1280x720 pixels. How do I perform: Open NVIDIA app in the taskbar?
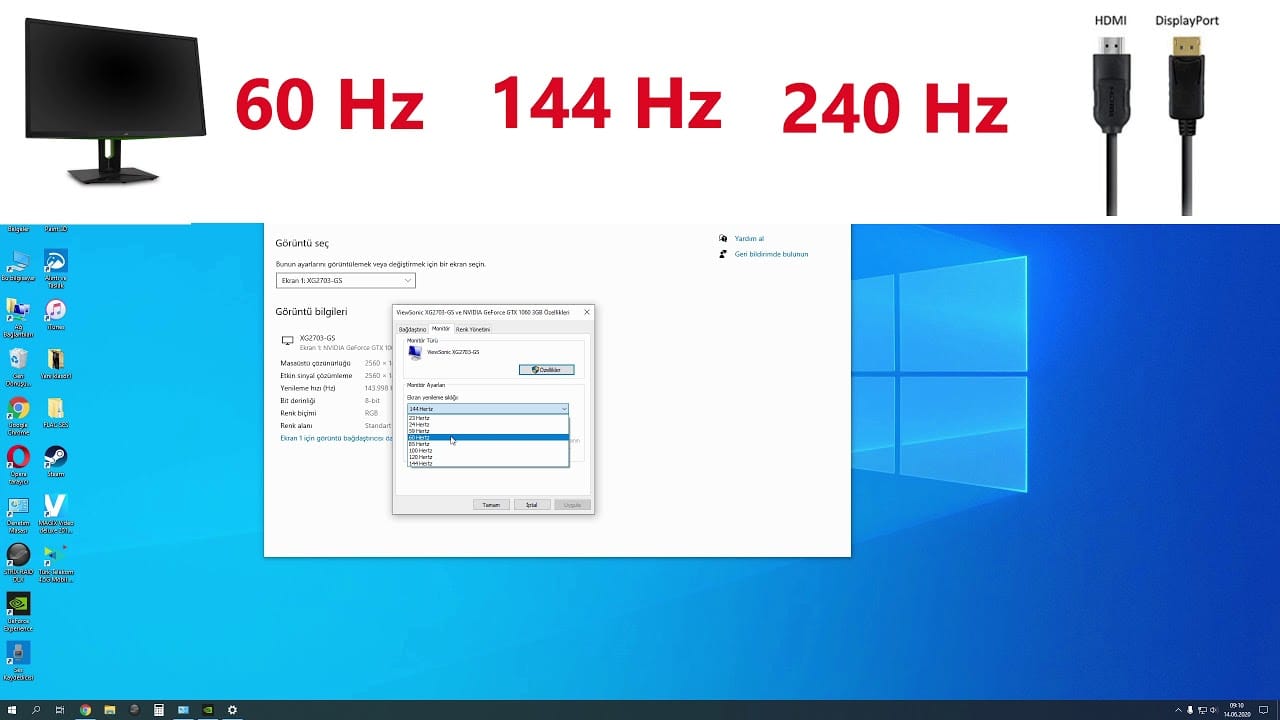click(x=208, y=710)
